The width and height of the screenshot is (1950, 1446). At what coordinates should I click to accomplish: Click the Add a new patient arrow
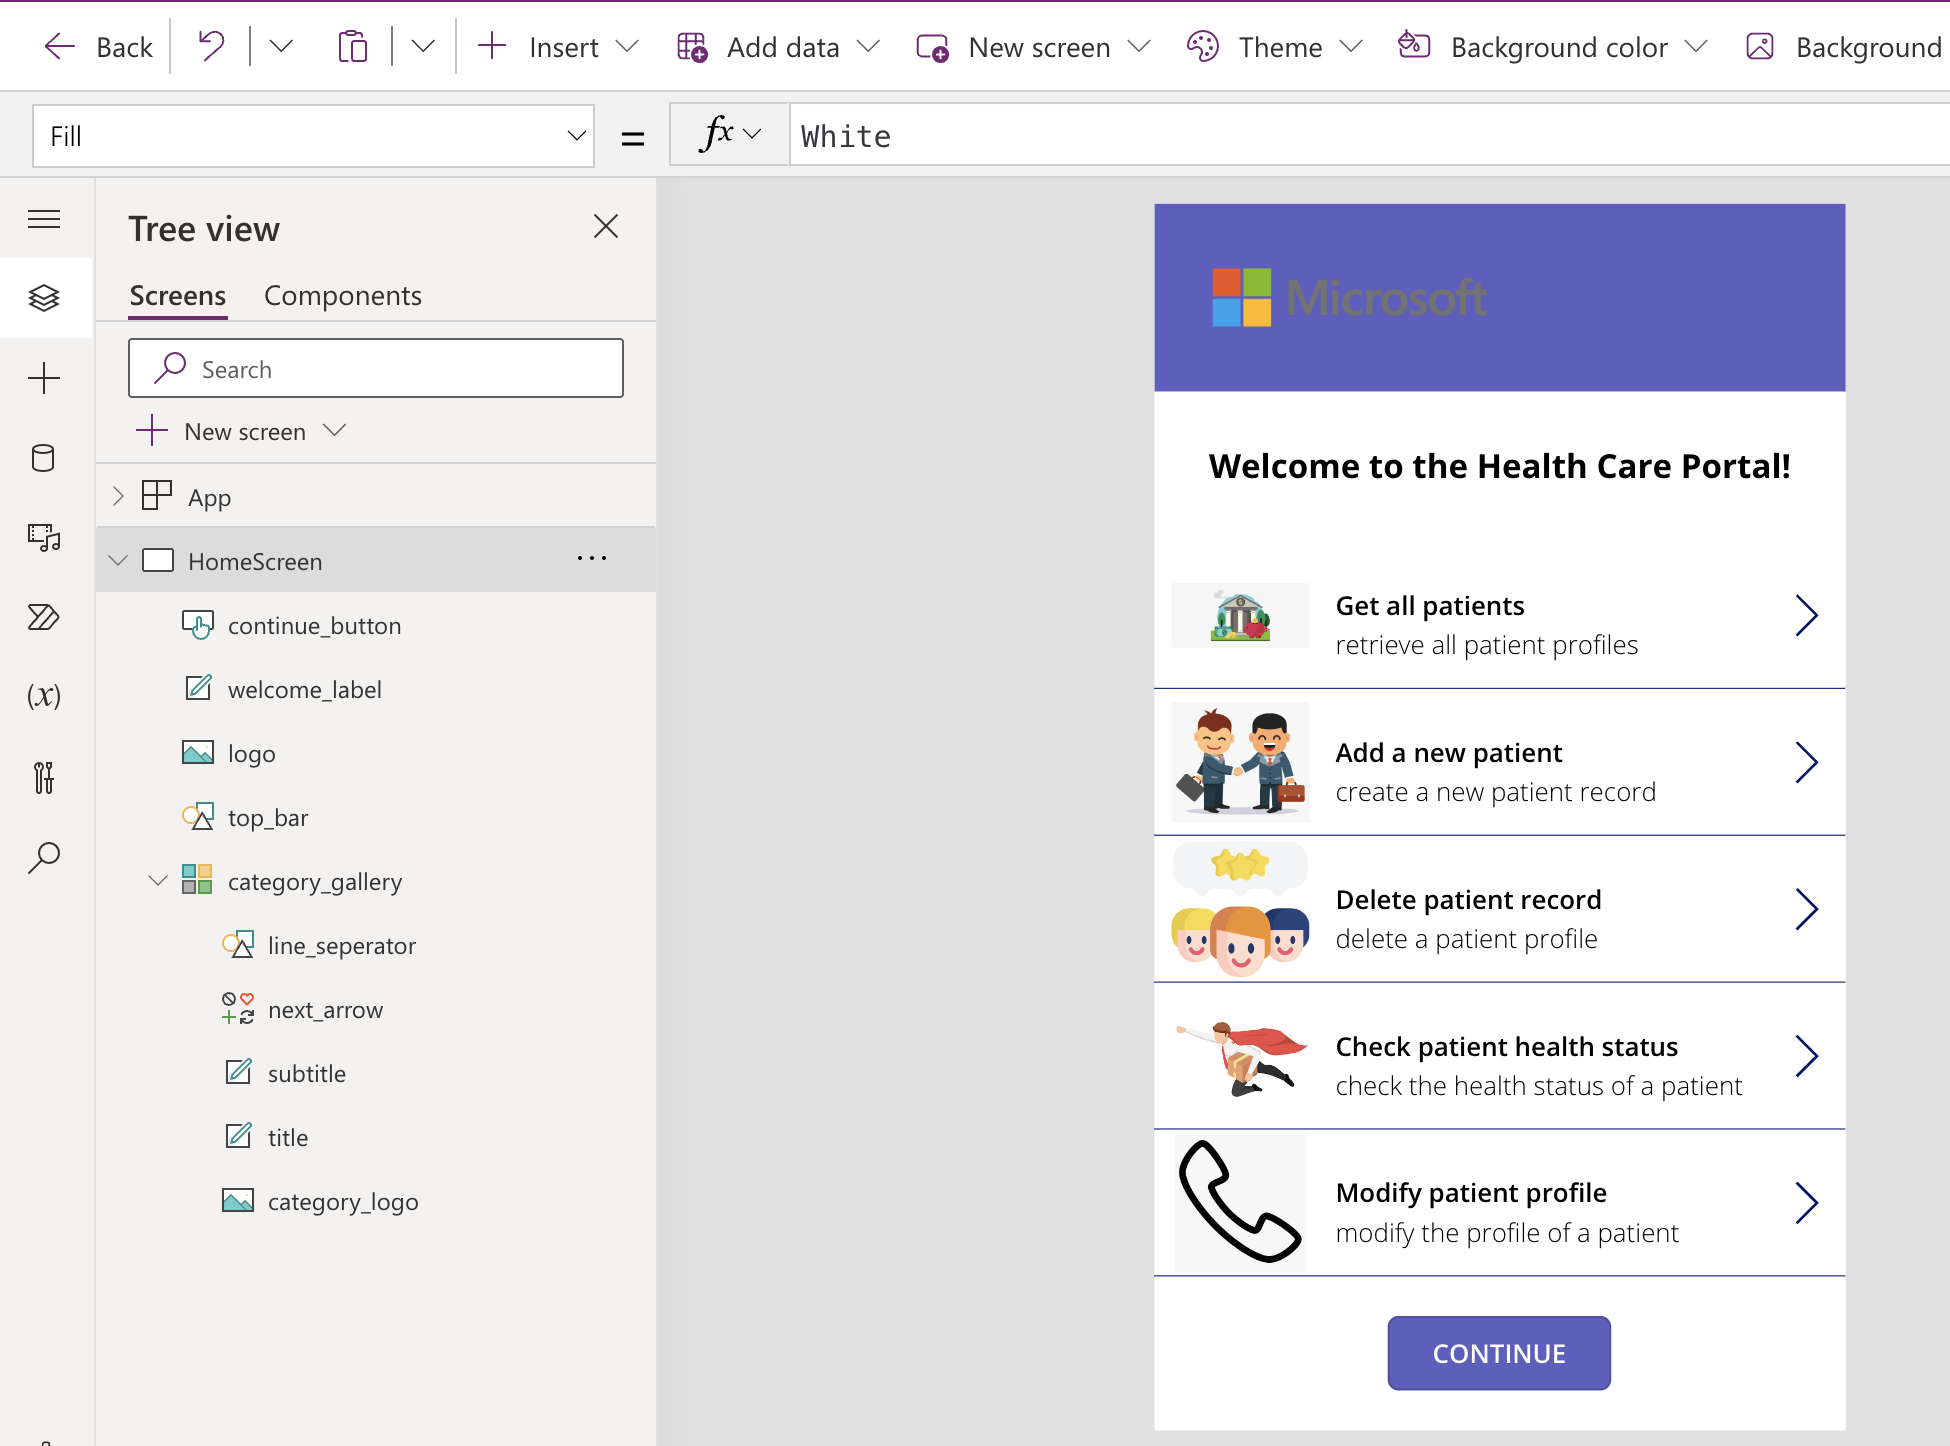1806,762
